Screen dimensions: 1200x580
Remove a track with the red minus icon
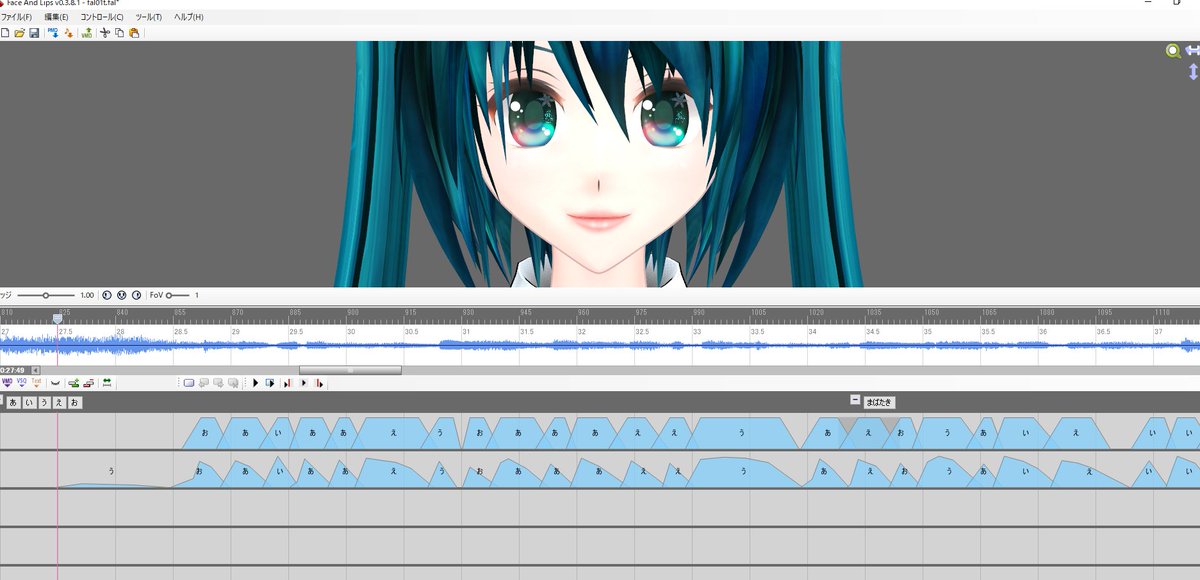(89, 383)
